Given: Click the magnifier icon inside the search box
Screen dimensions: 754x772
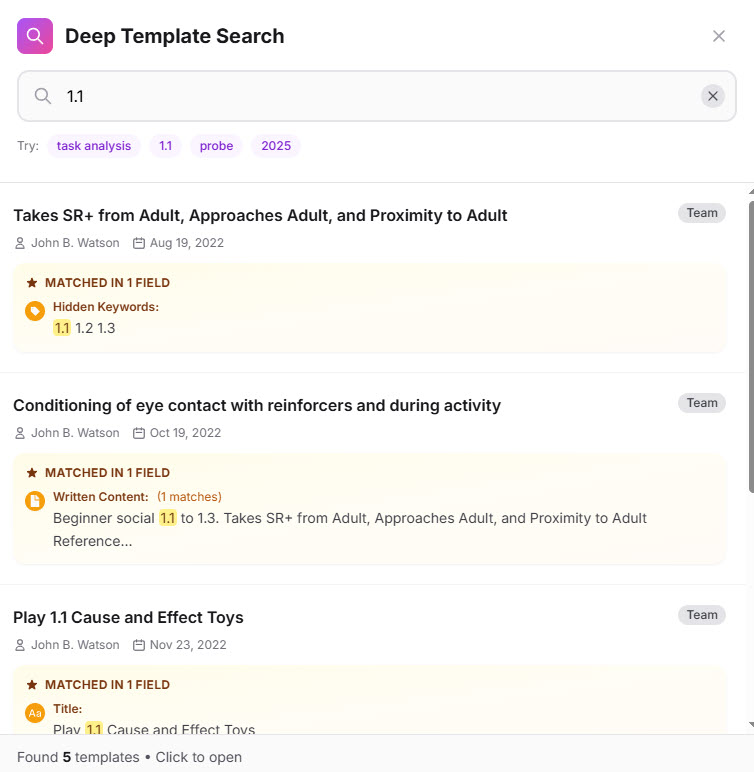Looking at the screenshot, I should coord(43,96).
